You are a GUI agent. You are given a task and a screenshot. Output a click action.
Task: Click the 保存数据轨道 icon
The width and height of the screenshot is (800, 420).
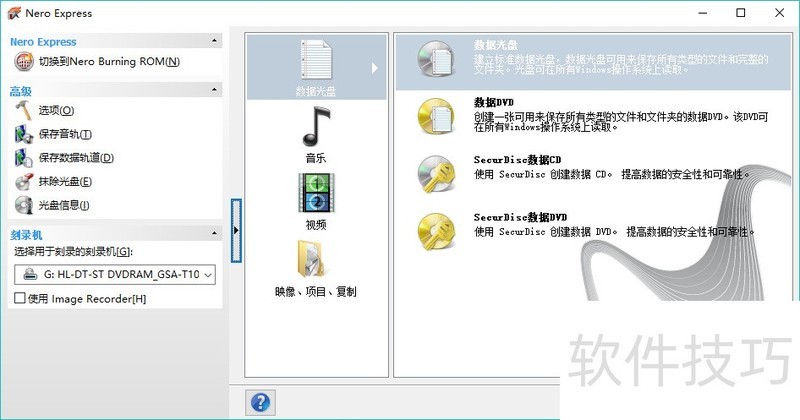pos(23,158)
